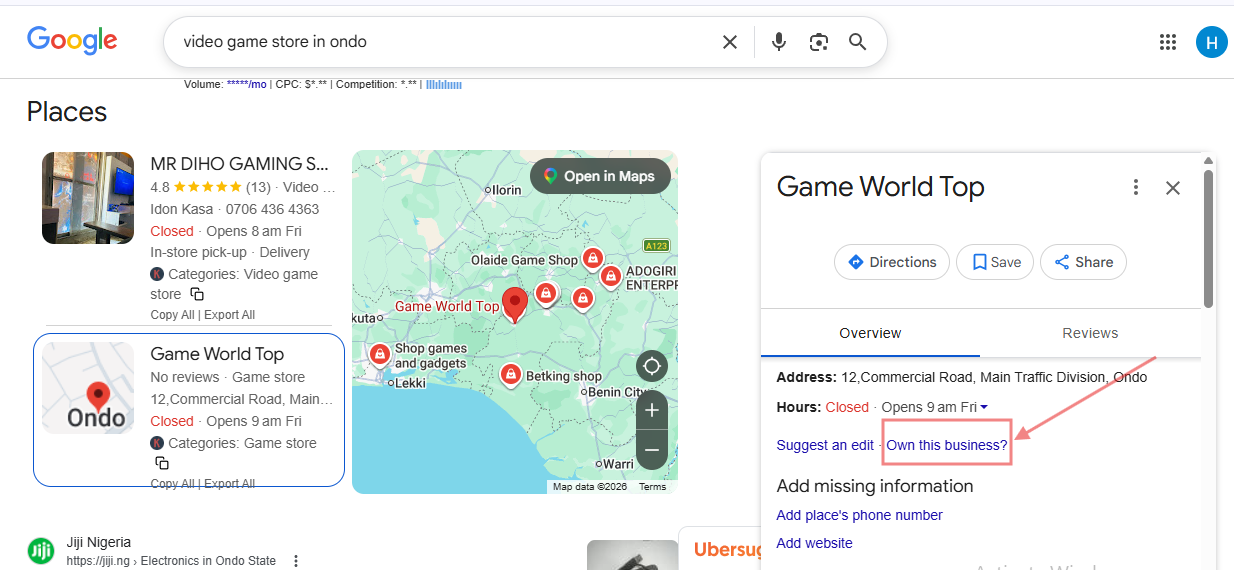This screenshot has height=570, width=1234.
Task: Click the map Terms link
Action: (x=652, y=487)
